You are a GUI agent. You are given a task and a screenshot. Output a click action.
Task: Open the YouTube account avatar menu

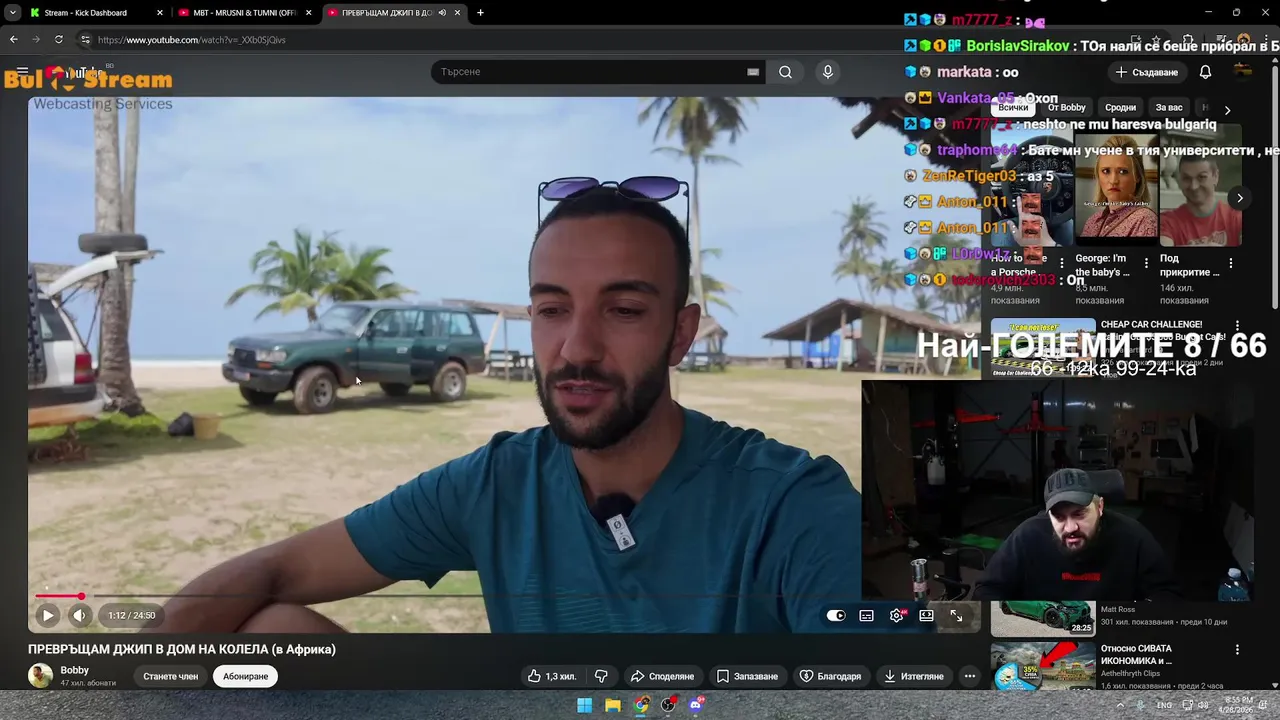(x=1243, y=71)
